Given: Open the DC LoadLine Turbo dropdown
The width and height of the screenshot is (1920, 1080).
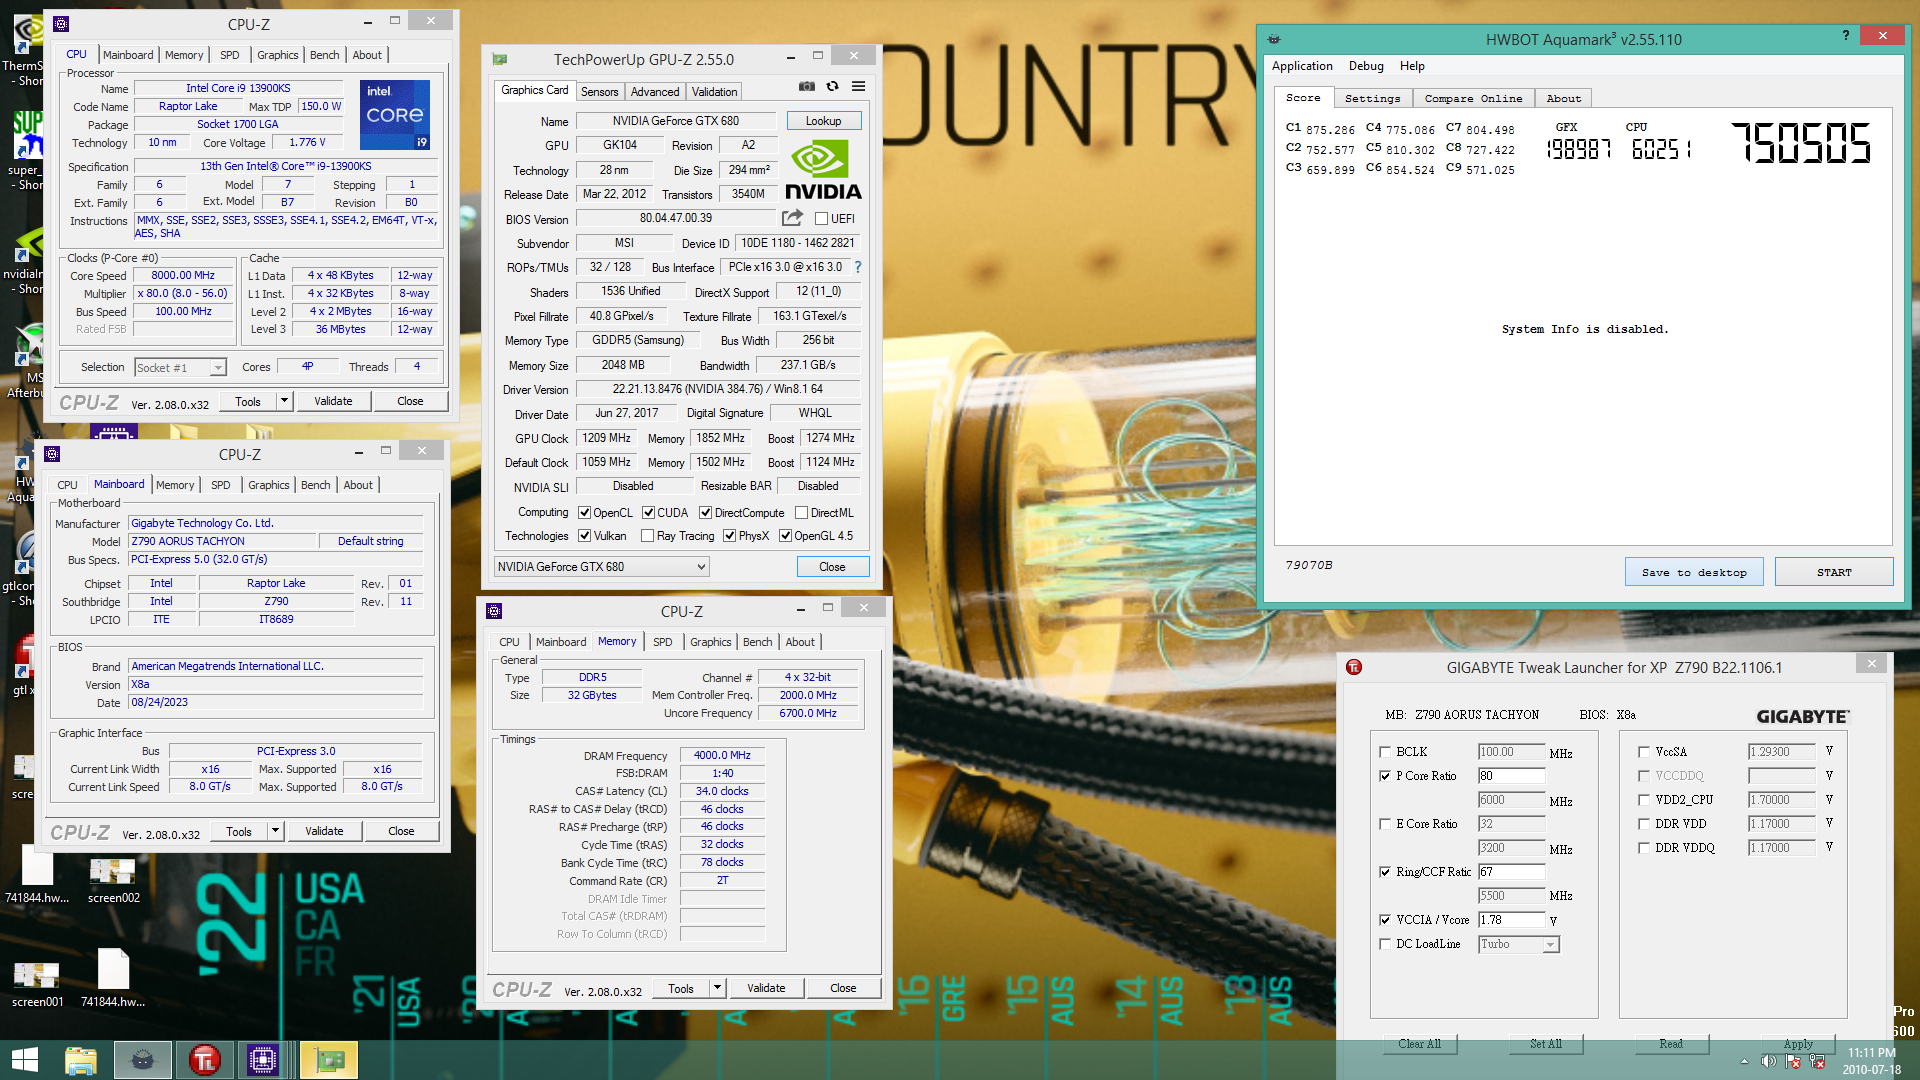Looking at the screenshot, I should (1518, 944).
